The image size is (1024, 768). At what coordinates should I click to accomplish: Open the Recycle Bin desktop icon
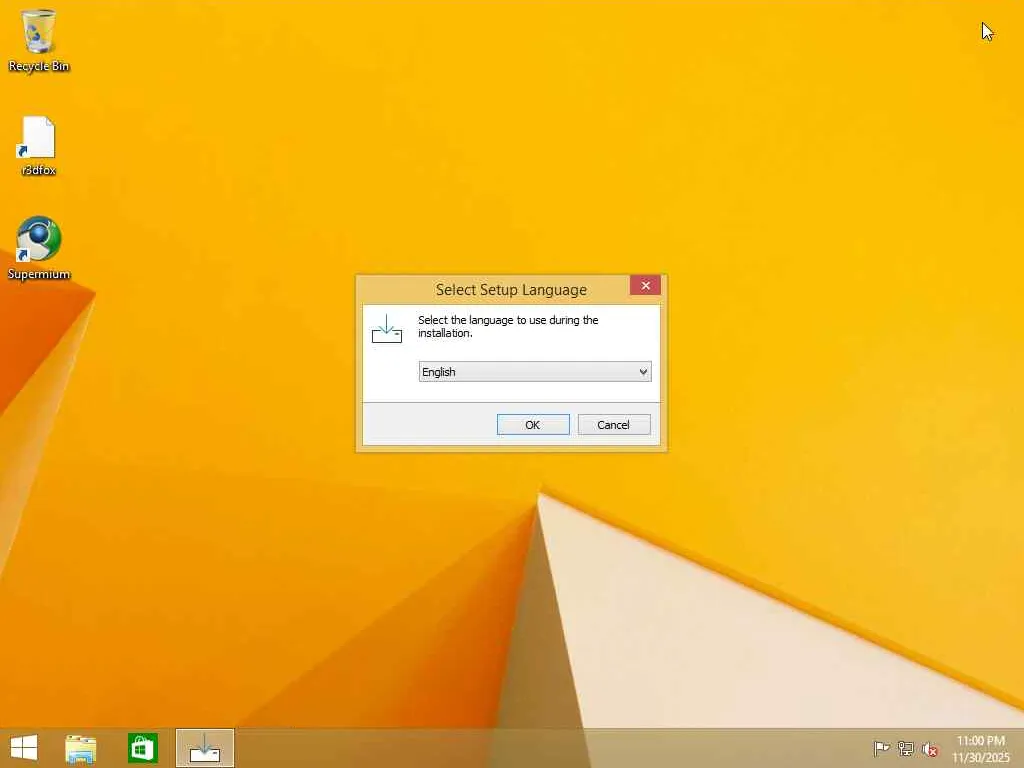[x=39, y=40]
